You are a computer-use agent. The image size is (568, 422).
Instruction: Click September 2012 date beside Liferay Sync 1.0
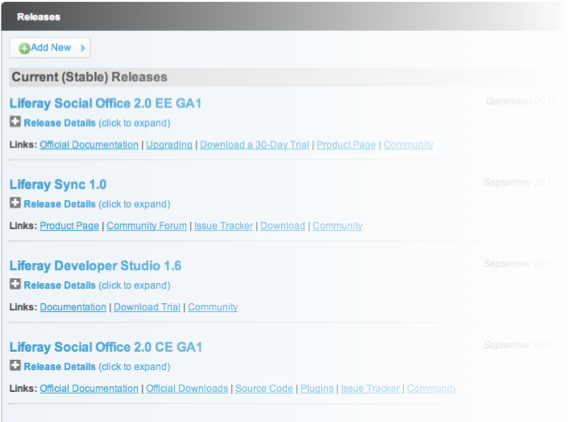point(520,183)
